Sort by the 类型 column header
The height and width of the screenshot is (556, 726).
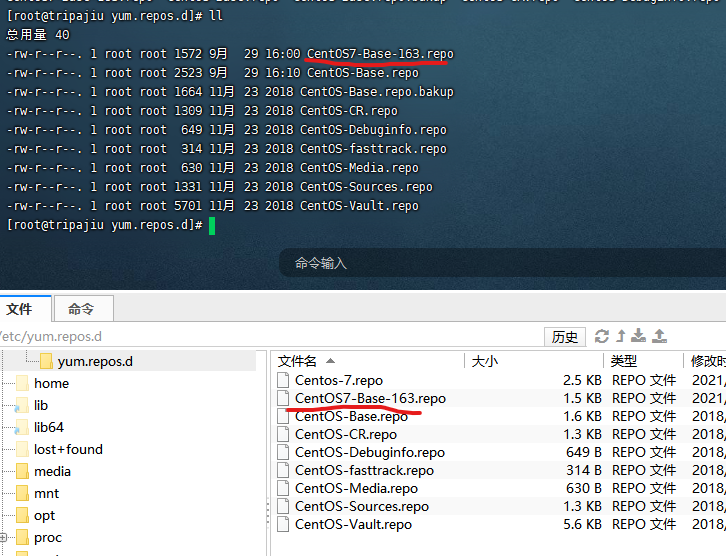click(643, 361)
